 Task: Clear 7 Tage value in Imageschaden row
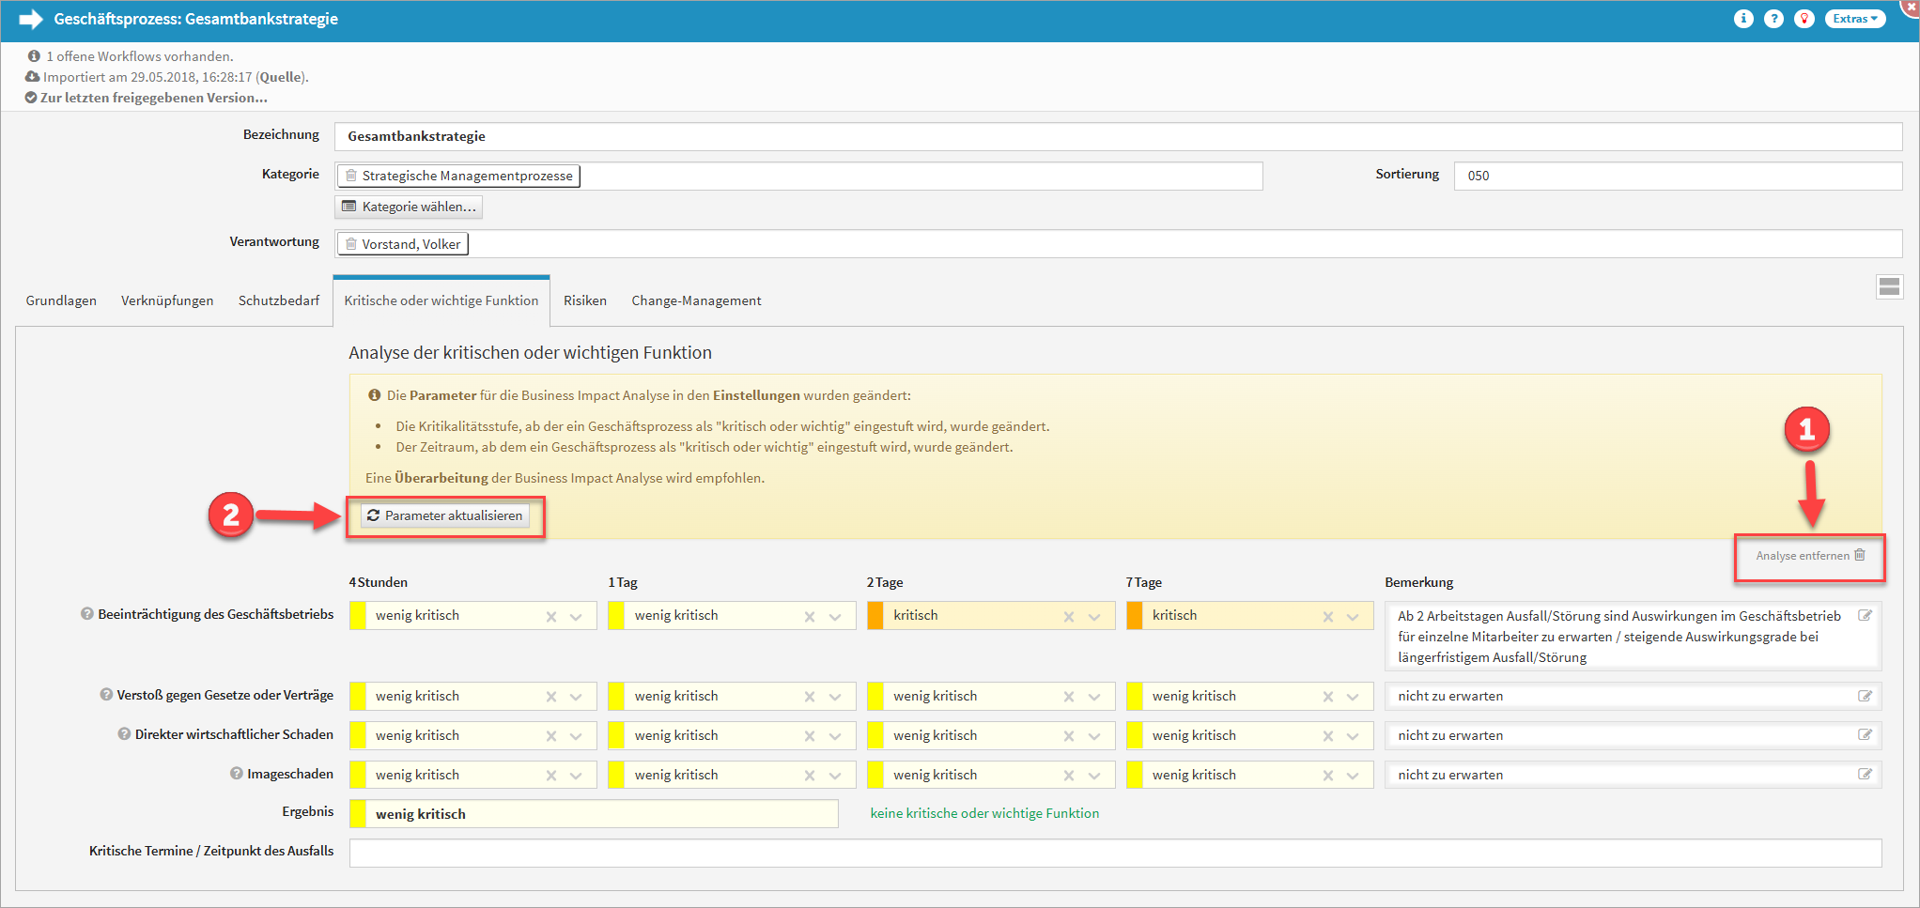(1328, 776)
